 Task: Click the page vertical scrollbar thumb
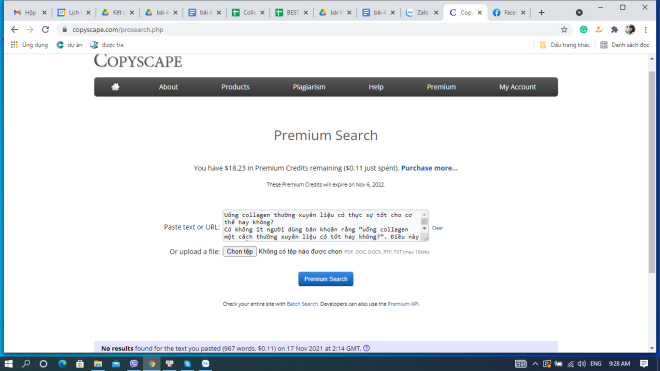(652, 173)
